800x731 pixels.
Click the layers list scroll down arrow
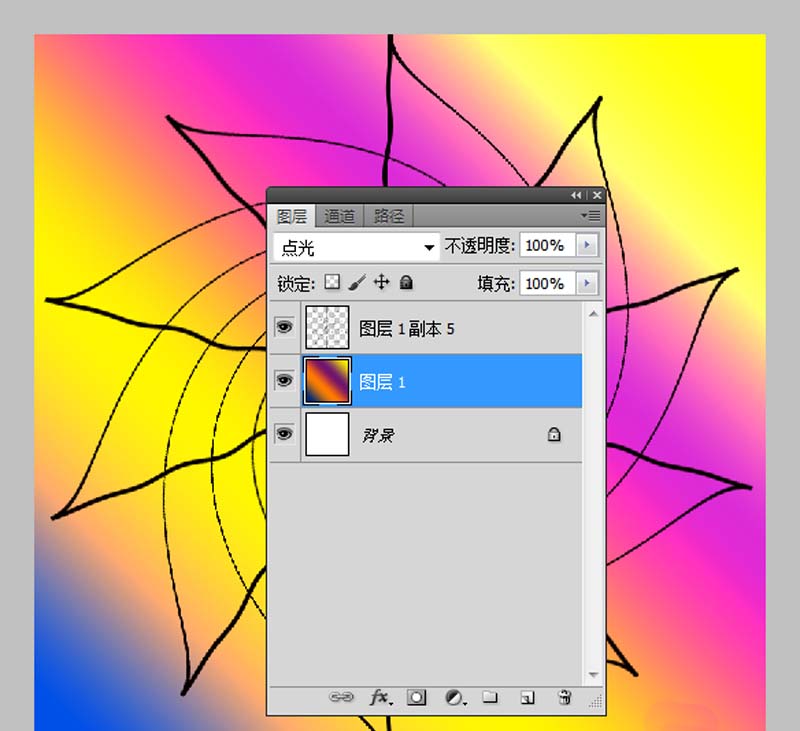[x=593, y=674]
